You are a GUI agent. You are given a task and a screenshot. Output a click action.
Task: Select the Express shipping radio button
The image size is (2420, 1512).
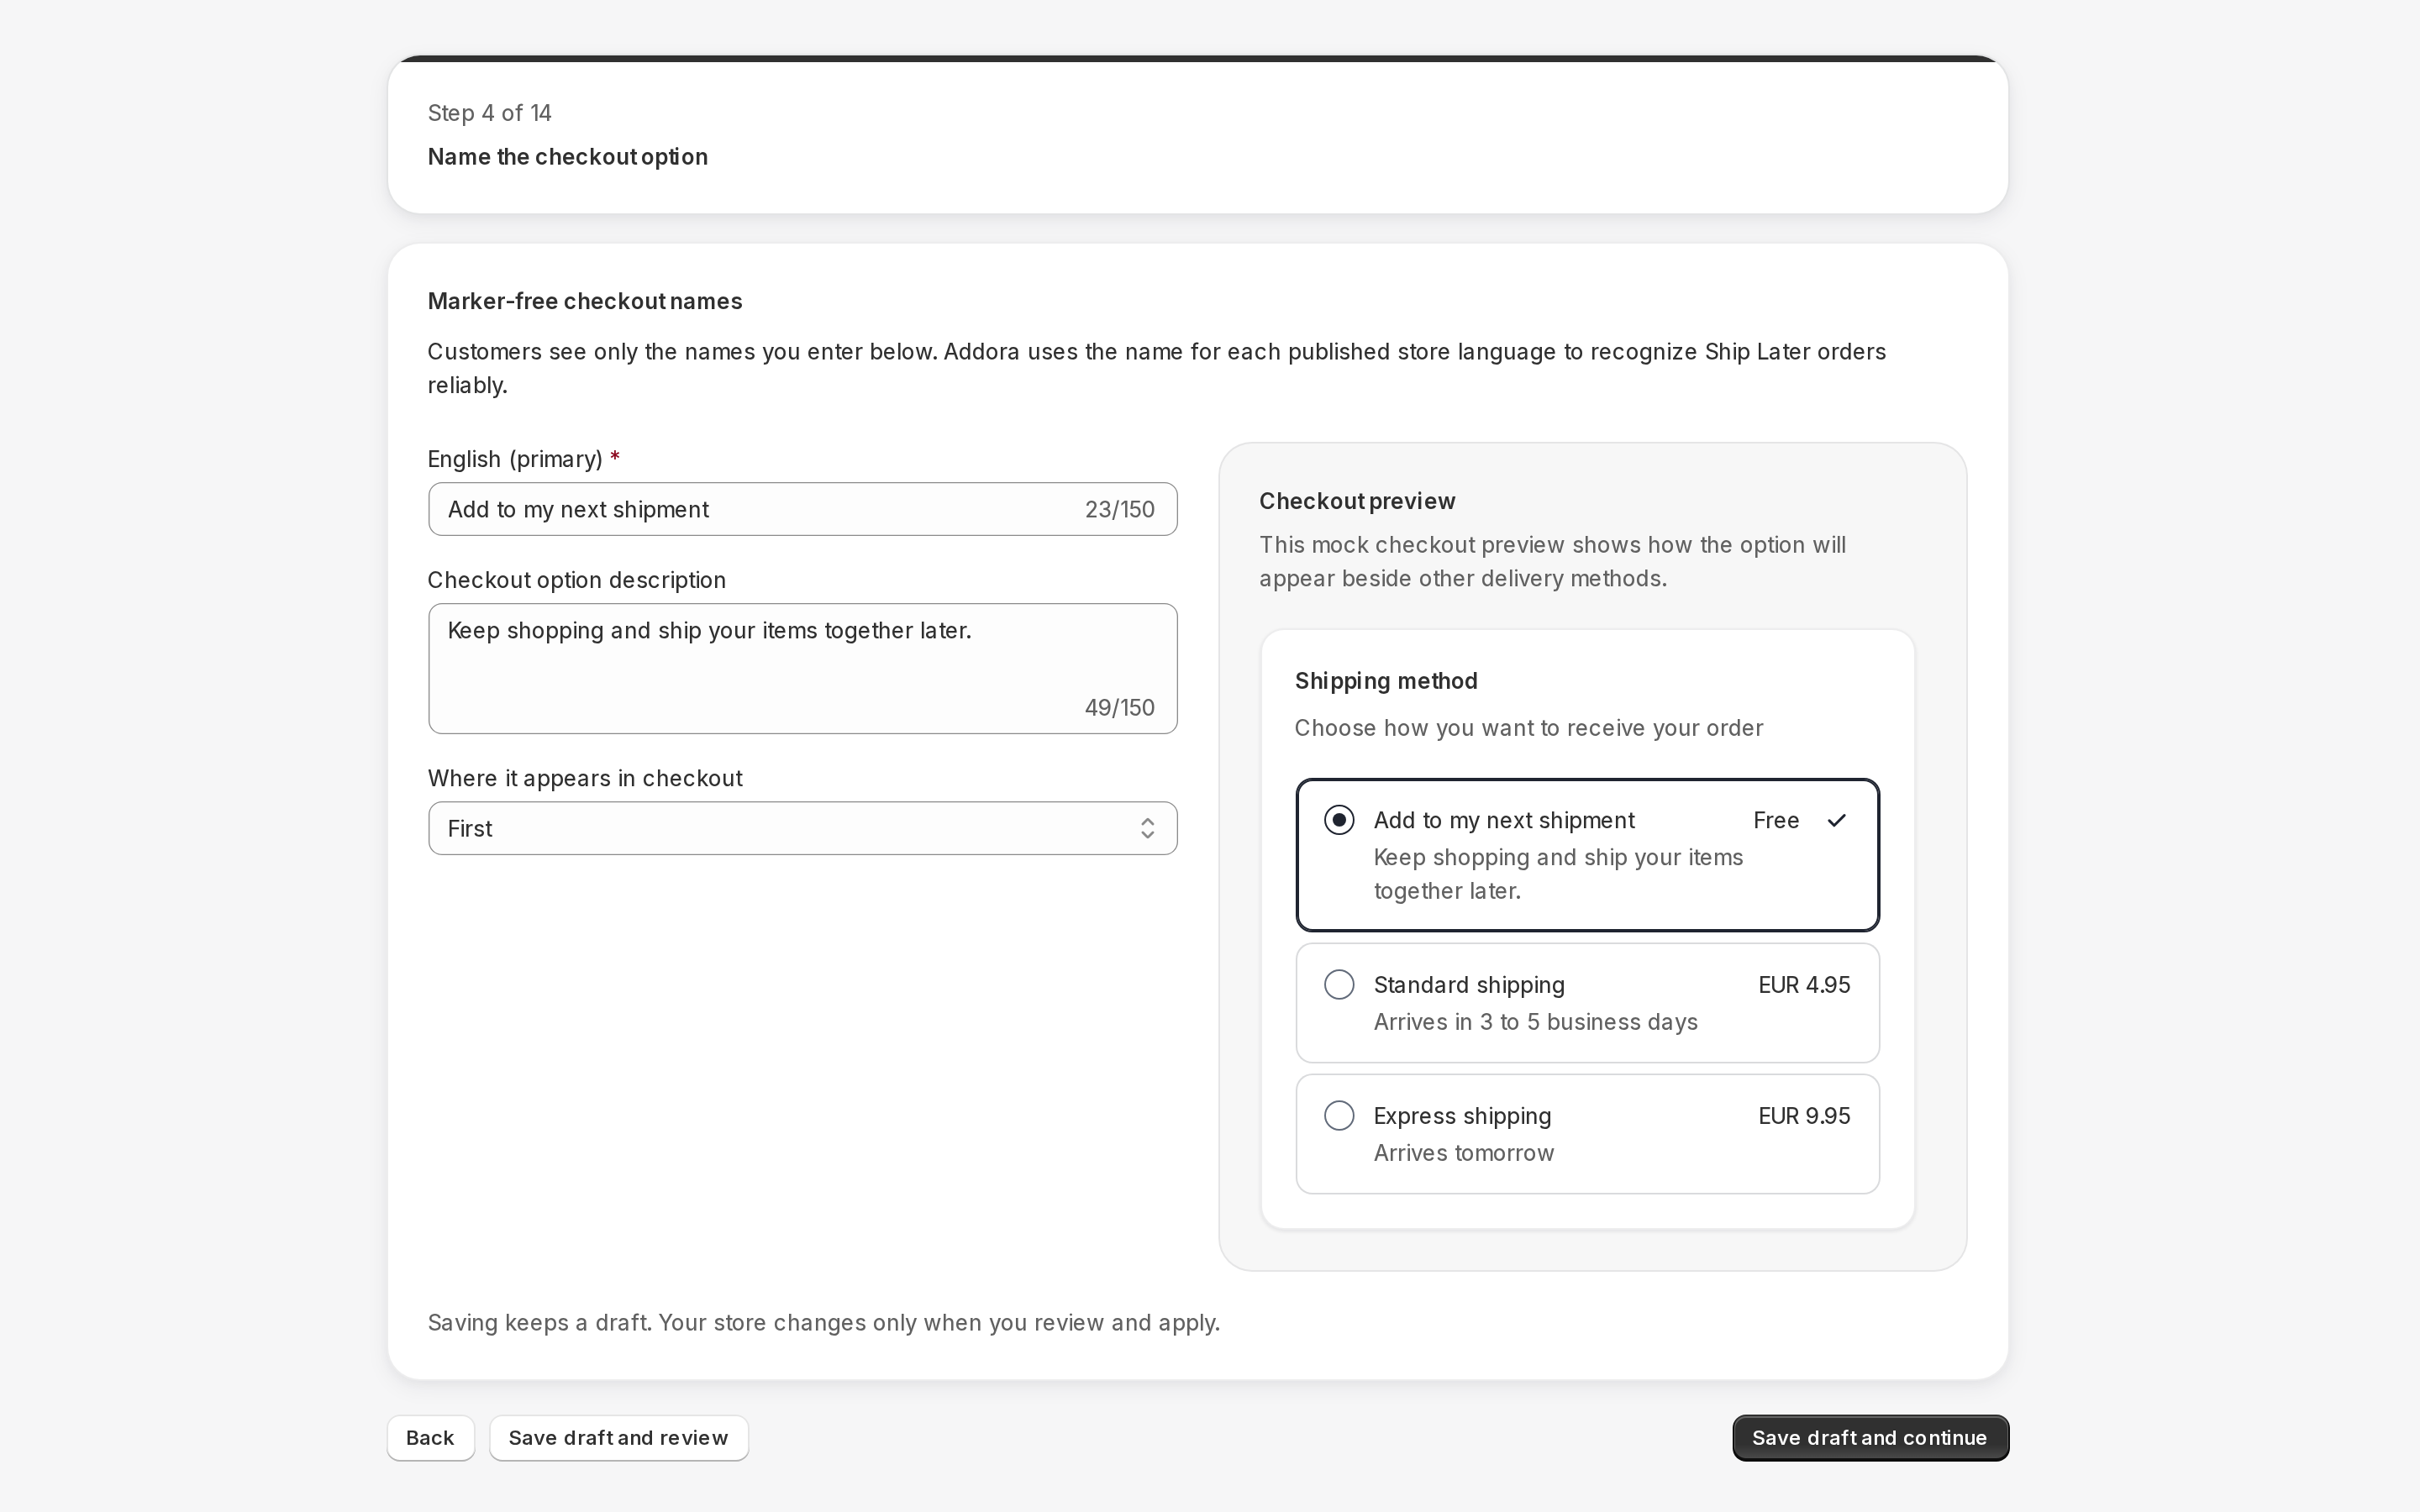(1339, 1116)
